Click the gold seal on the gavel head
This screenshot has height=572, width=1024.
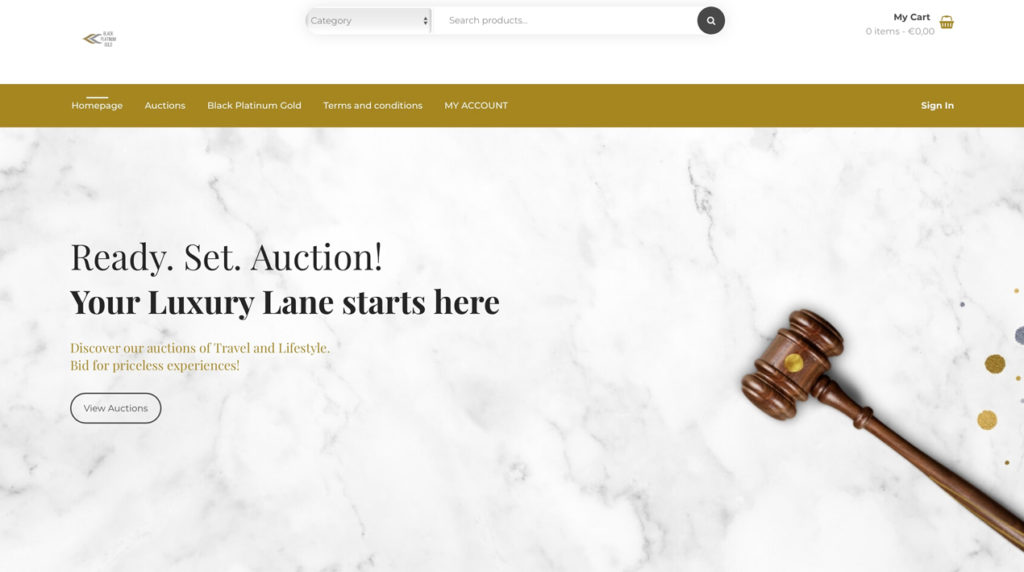click(793, 362)
